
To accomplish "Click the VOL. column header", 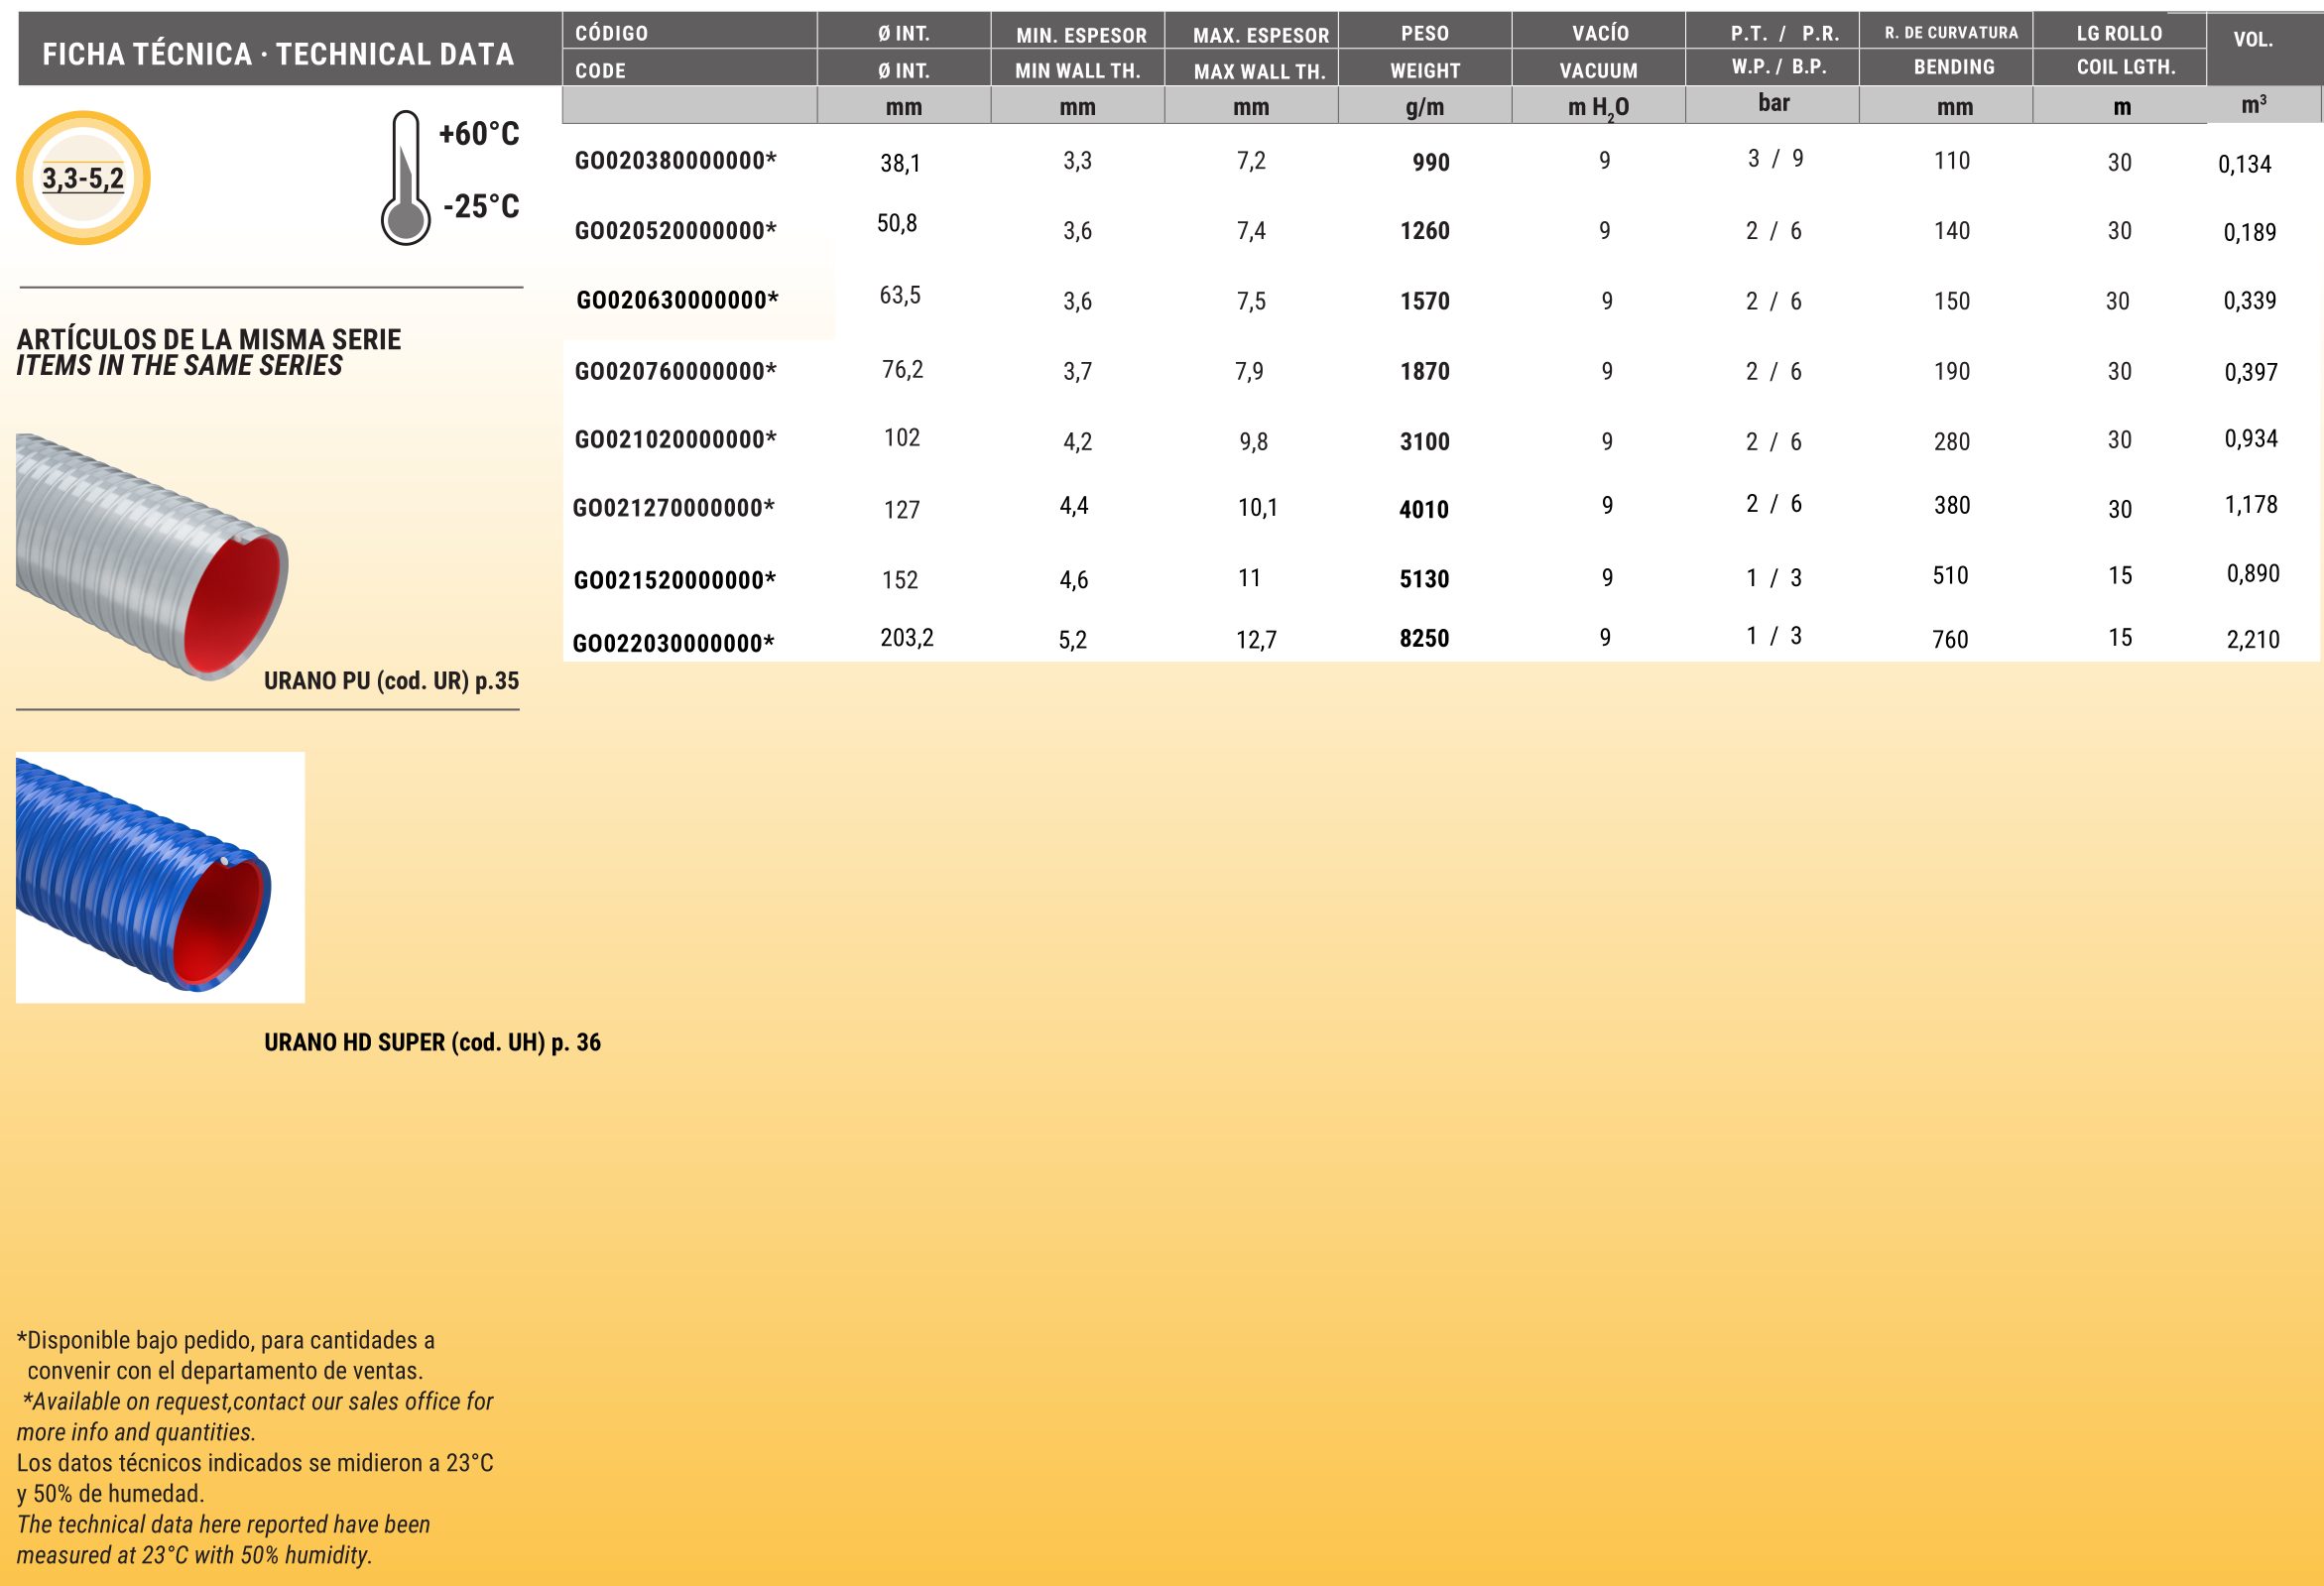I will click(2253, 40).
